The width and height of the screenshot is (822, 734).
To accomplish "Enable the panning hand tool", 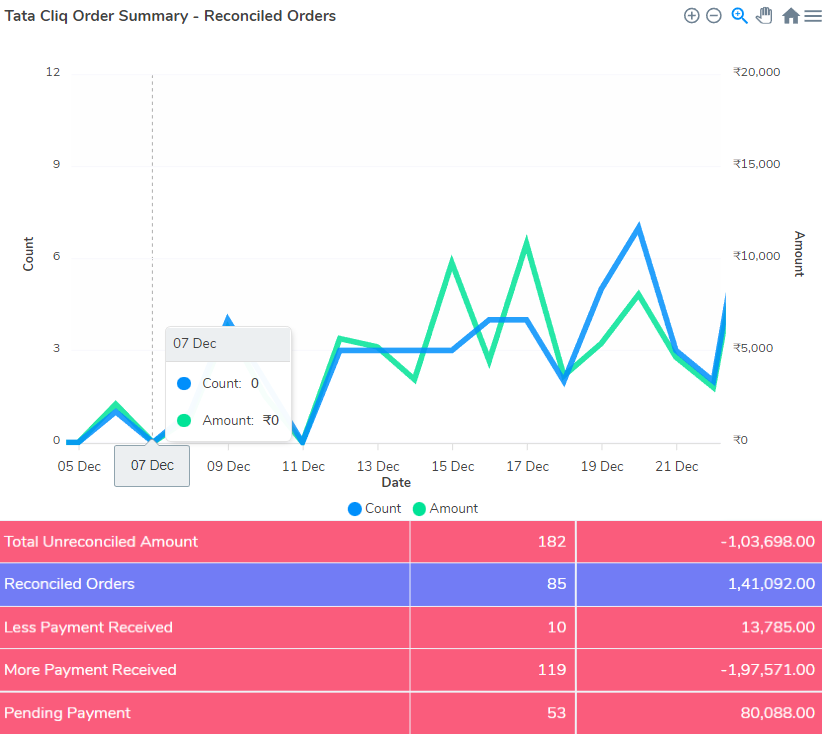I will (764, 16).
